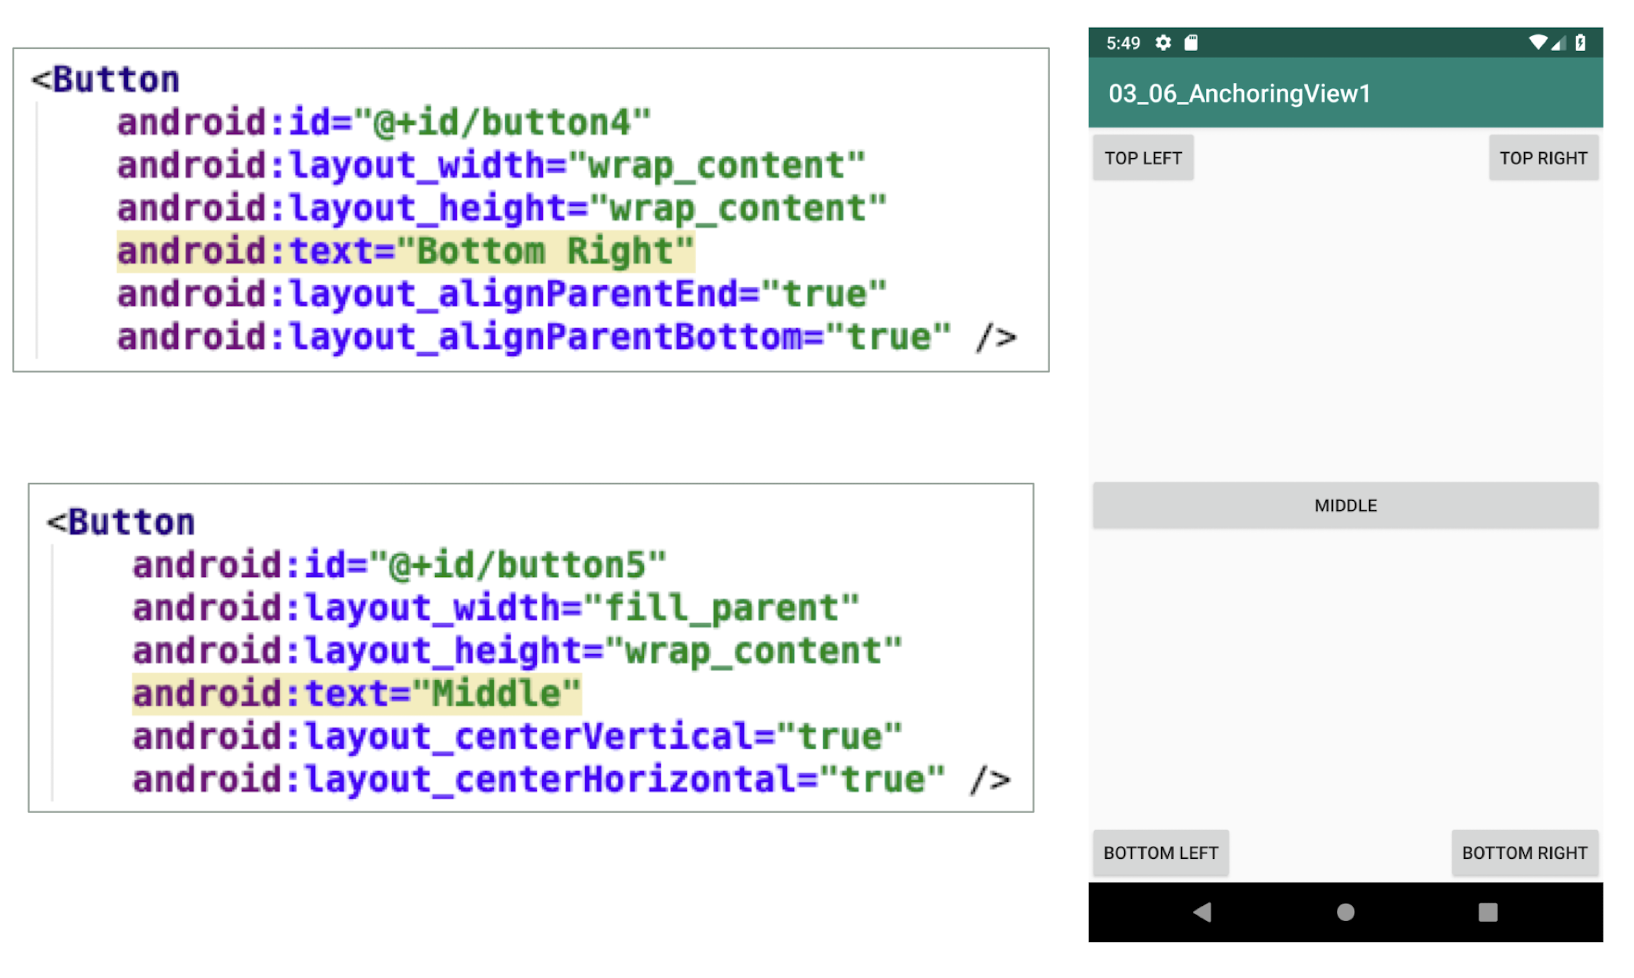Click the layout_alignParentEnd="true" line

(502, 294)
